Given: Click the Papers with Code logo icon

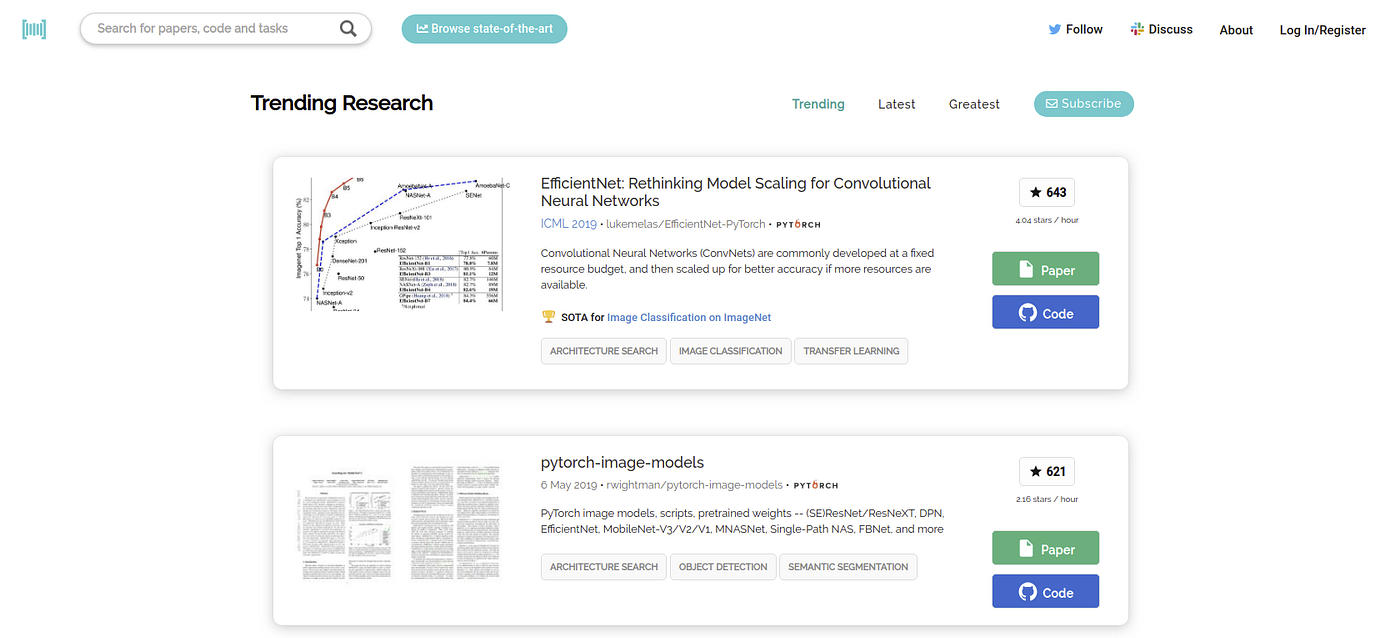Looking at the screenshot, I should pos(34,29).
